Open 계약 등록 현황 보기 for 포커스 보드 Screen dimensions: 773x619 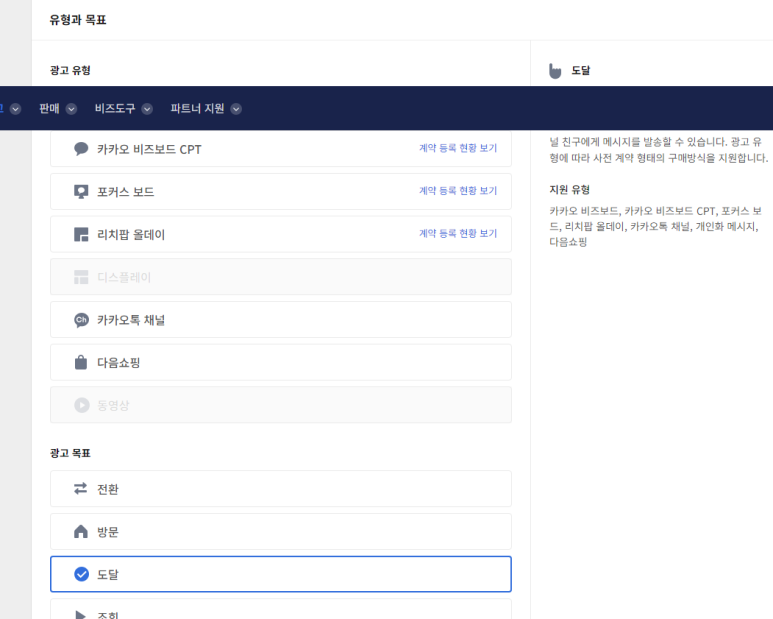click(x=458, y=191)
